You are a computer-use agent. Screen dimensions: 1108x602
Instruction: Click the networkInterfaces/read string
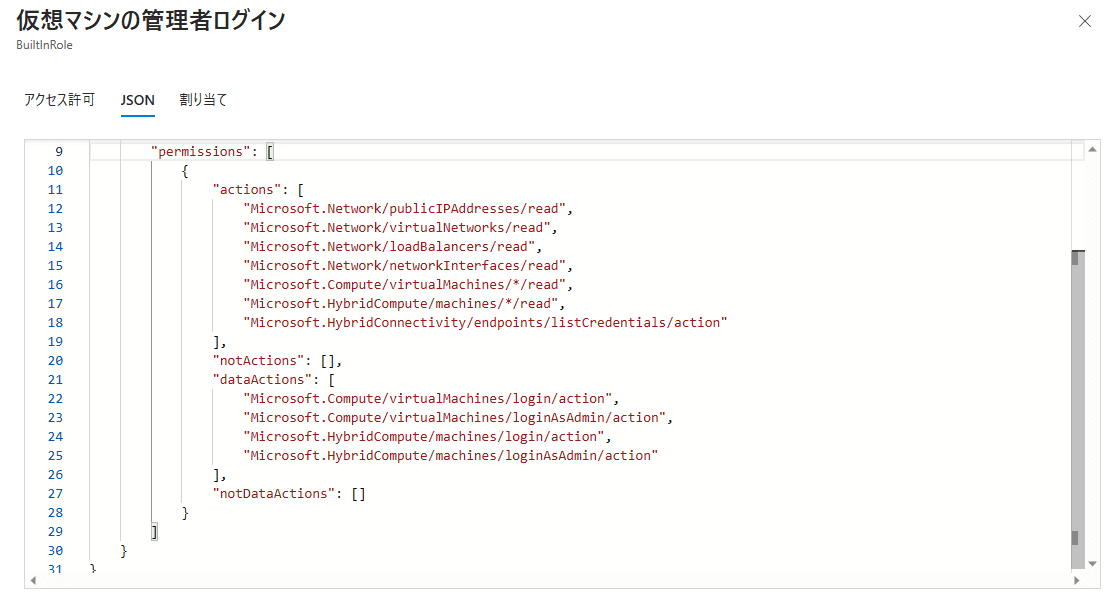[405, 266]
